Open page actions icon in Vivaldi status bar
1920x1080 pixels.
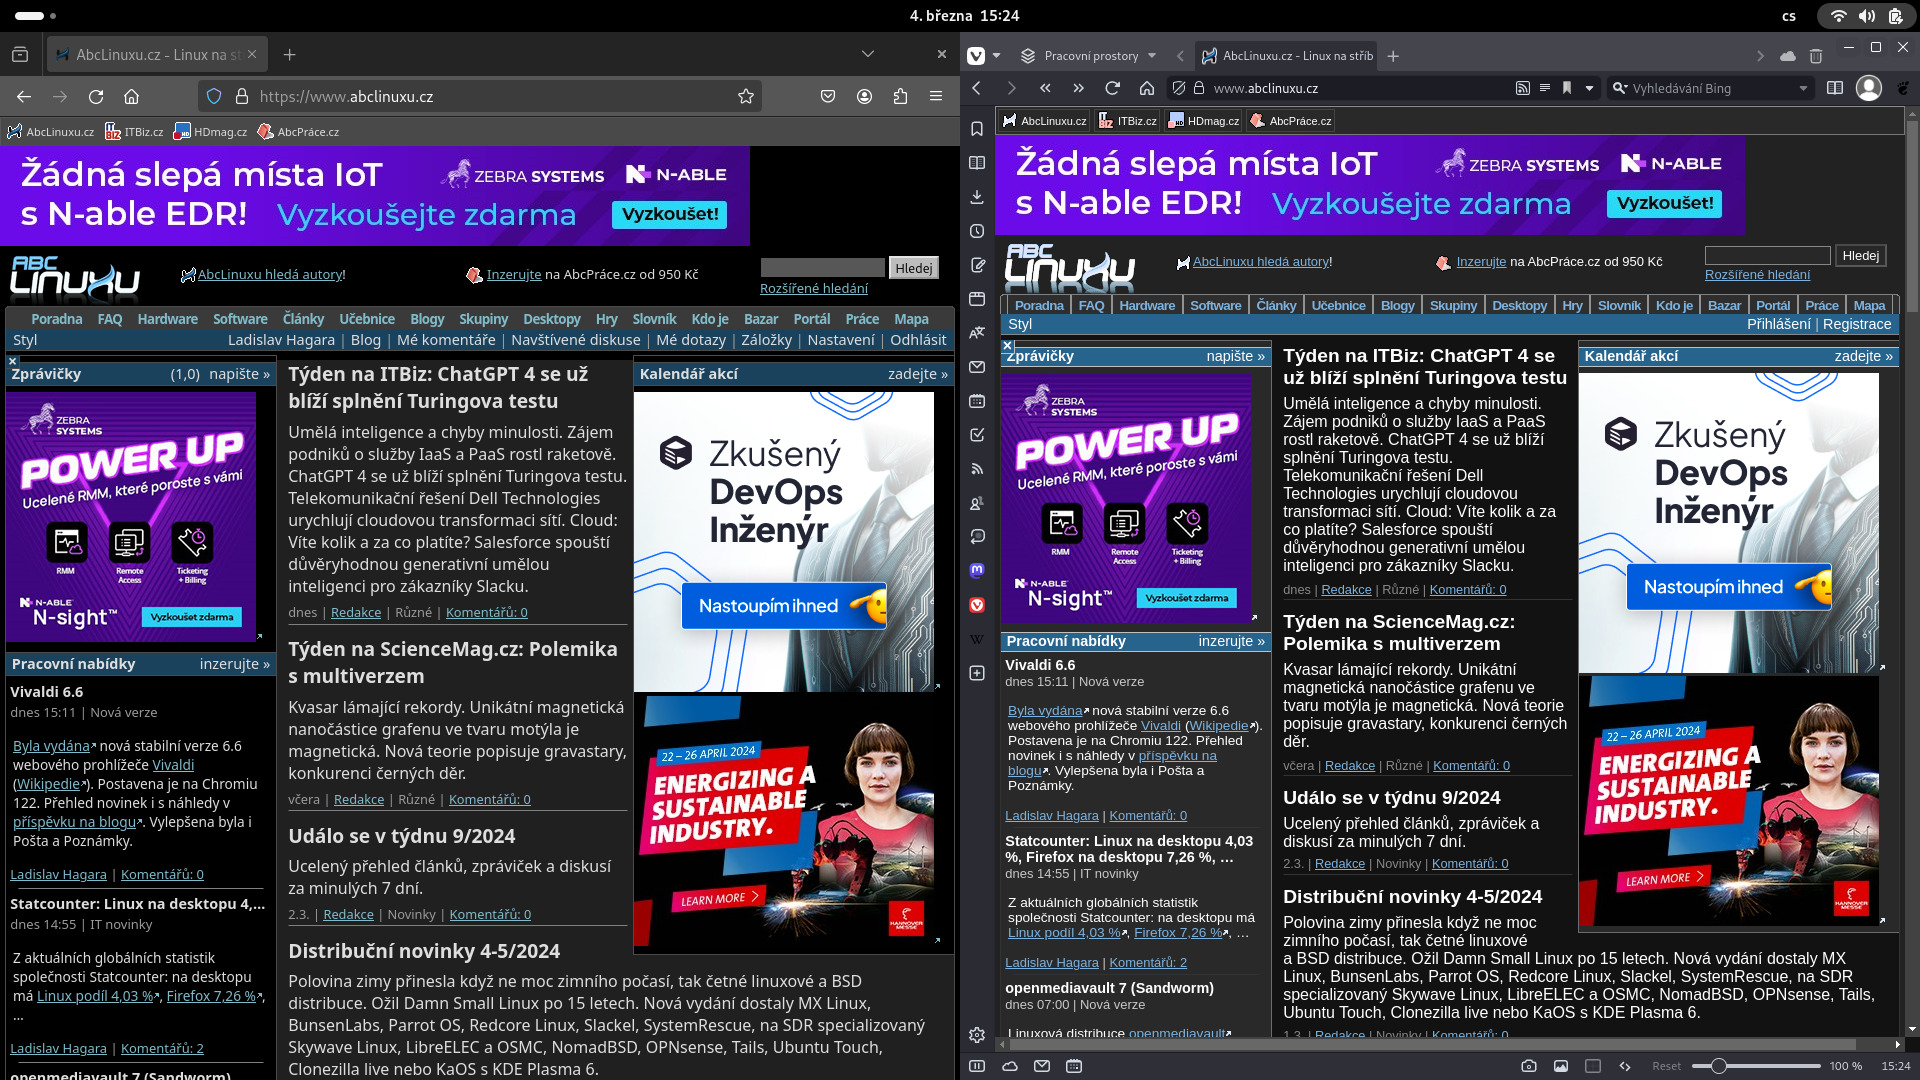tap(1624, 1066)
